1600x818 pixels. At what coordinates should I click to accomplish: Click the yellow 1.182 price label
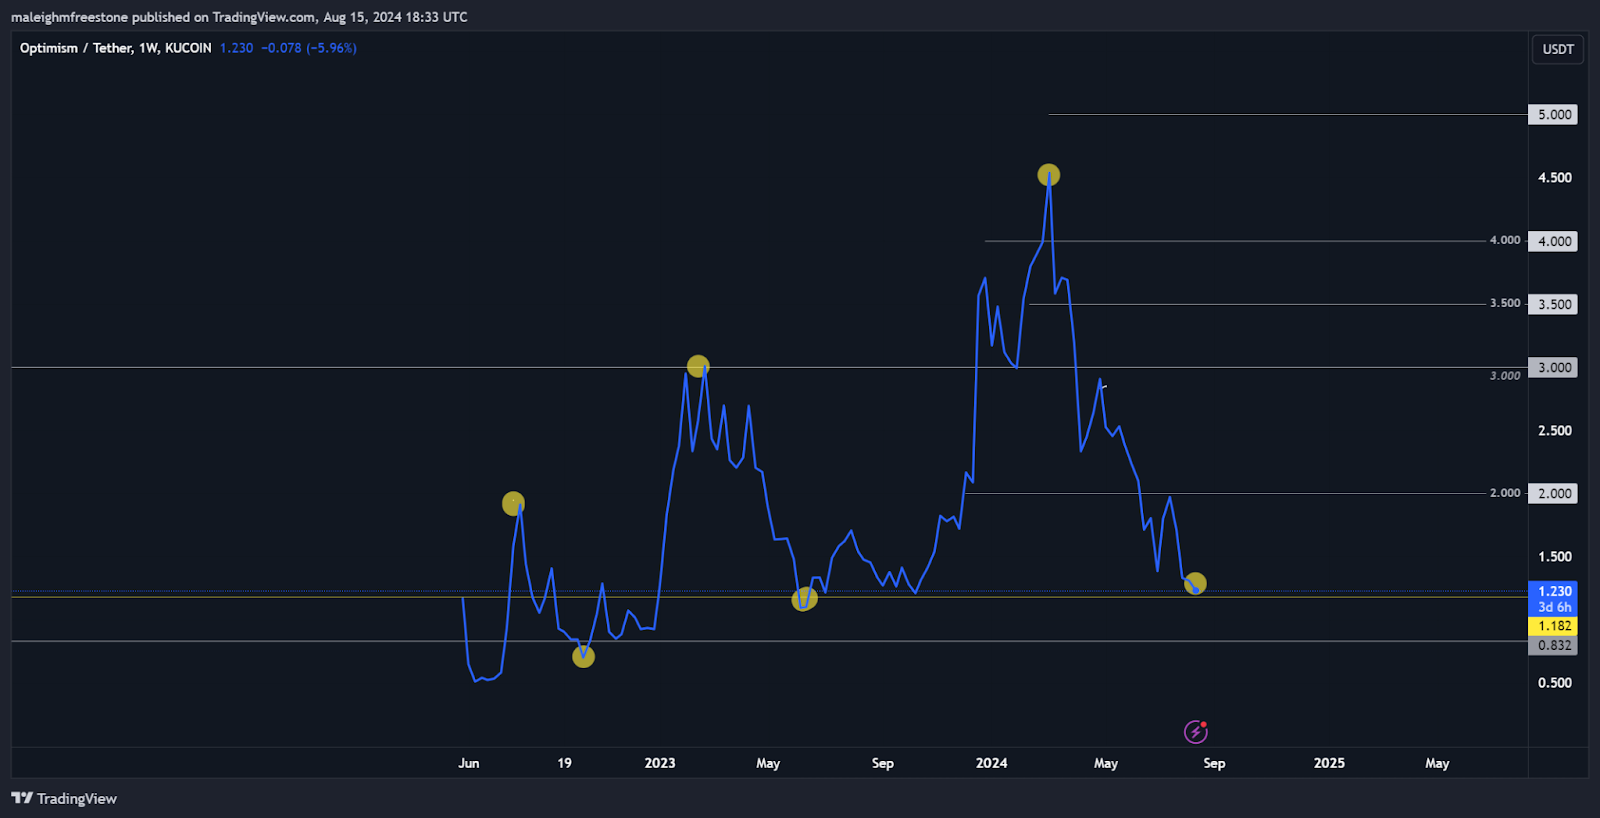coord(1554,626)
